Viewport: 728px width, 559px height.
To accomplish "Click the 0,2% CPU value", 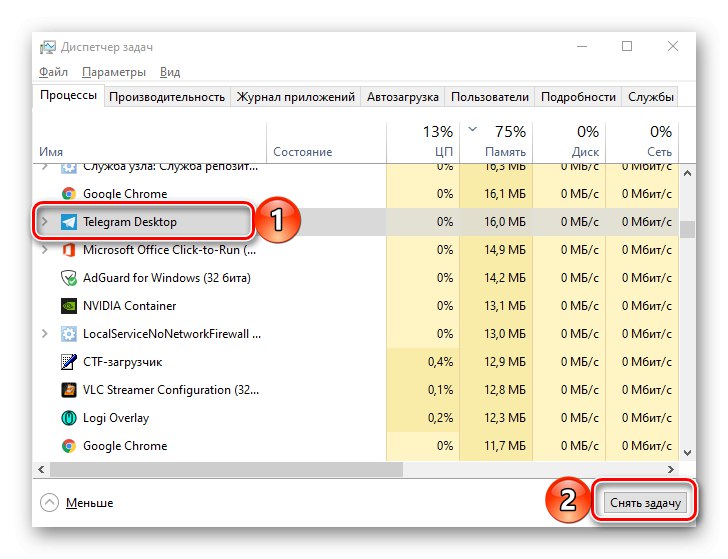I will point(440,418).
